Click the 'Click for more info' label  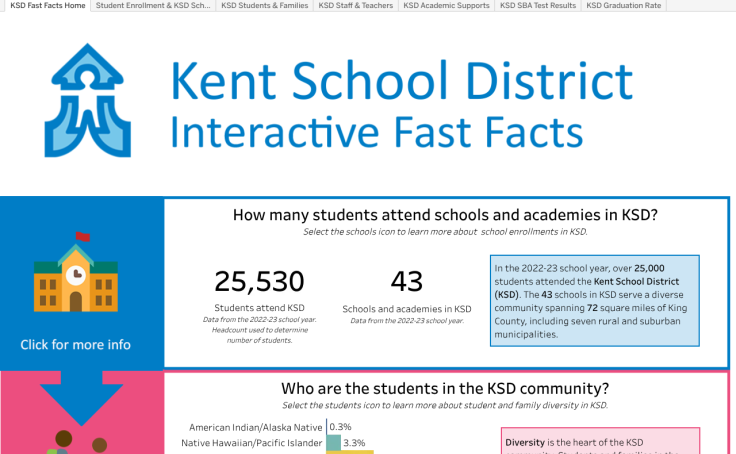[x=76, y=345]
